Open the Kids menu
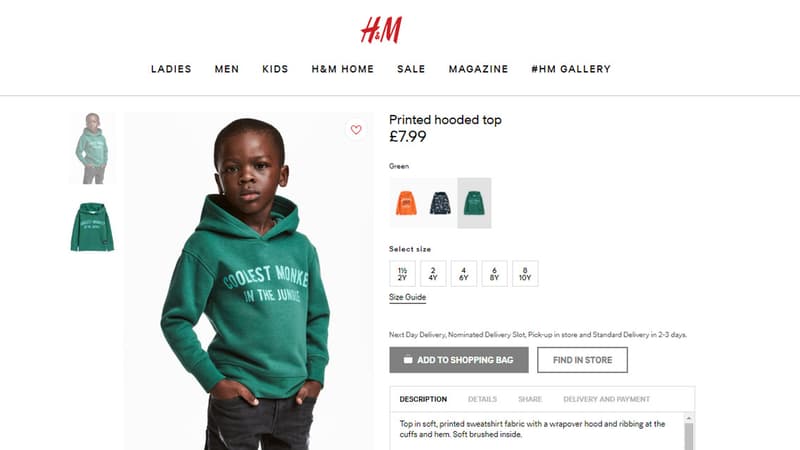Screen dimensions: 800x450 275,69
